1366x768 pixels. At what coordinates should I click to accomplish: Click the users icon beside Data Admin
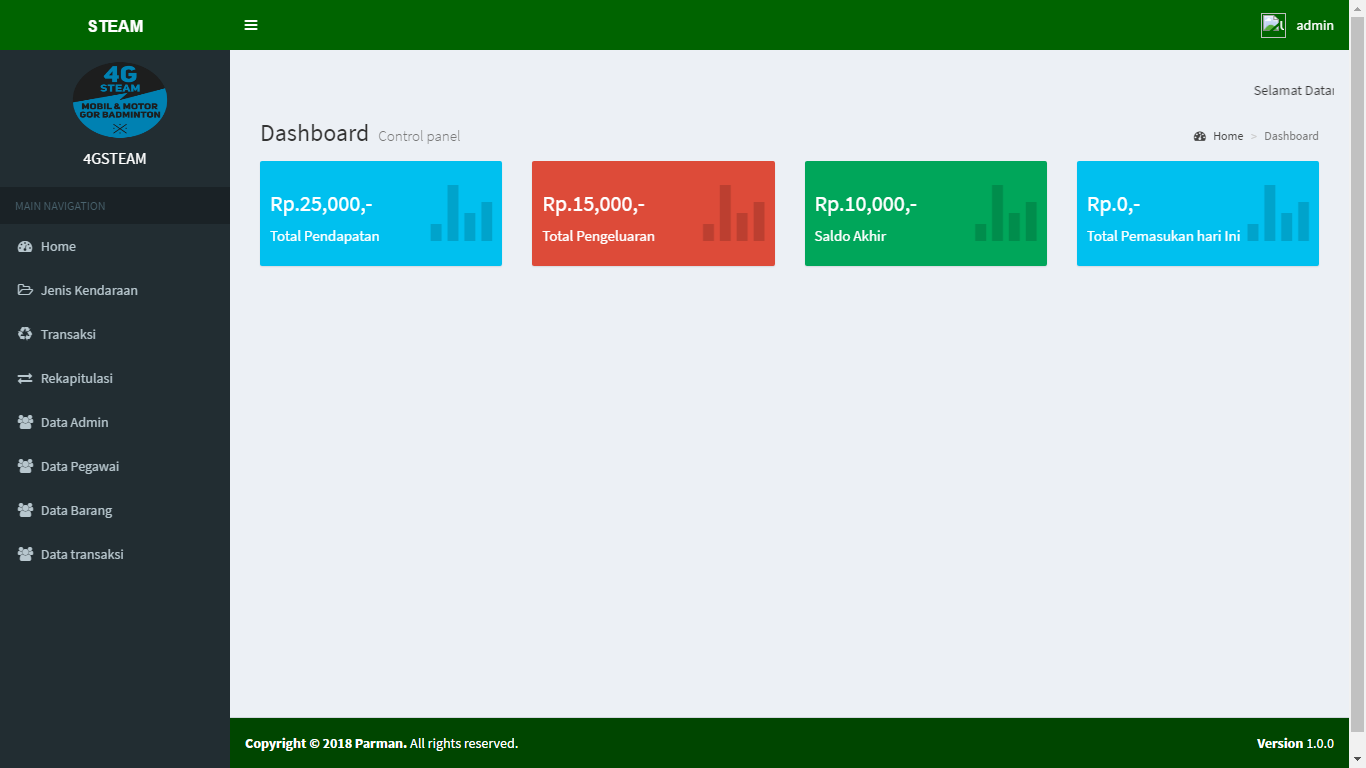[26, 423]
